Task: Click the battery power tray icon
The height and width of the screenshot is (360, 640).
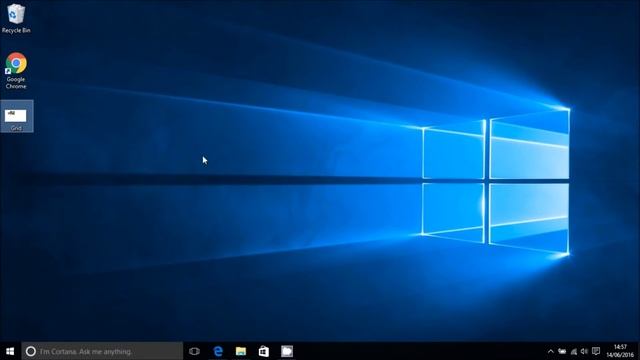Action: (562, 351)
